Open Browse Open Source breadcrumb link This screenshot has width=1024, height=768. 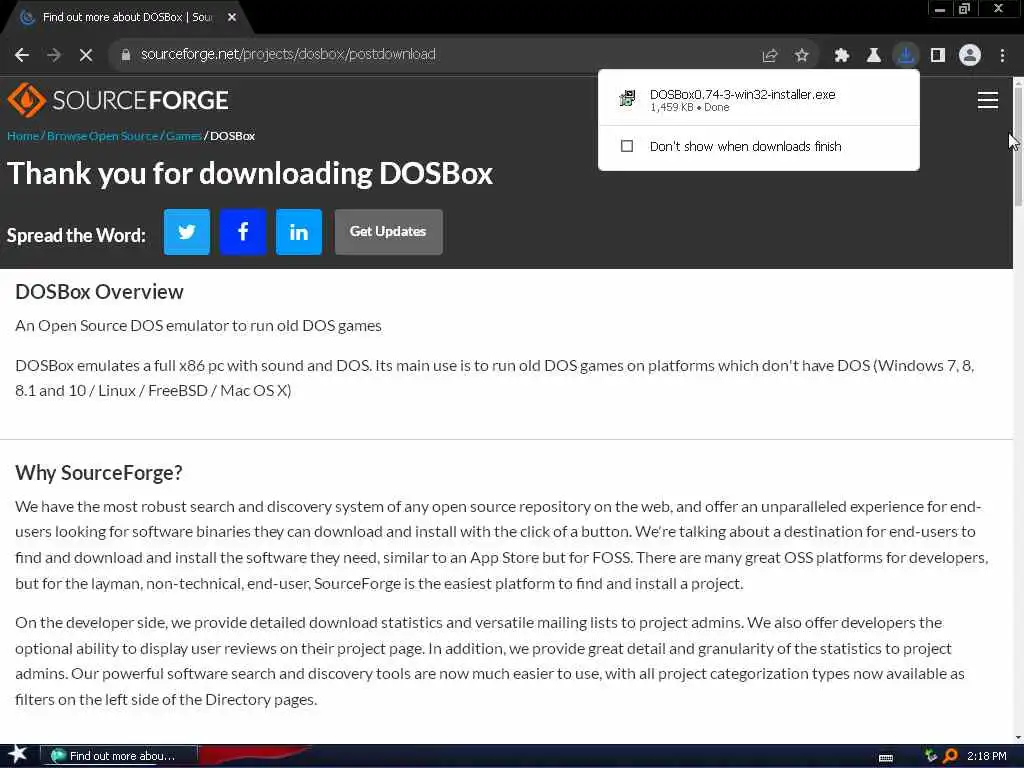pos(103,136)
